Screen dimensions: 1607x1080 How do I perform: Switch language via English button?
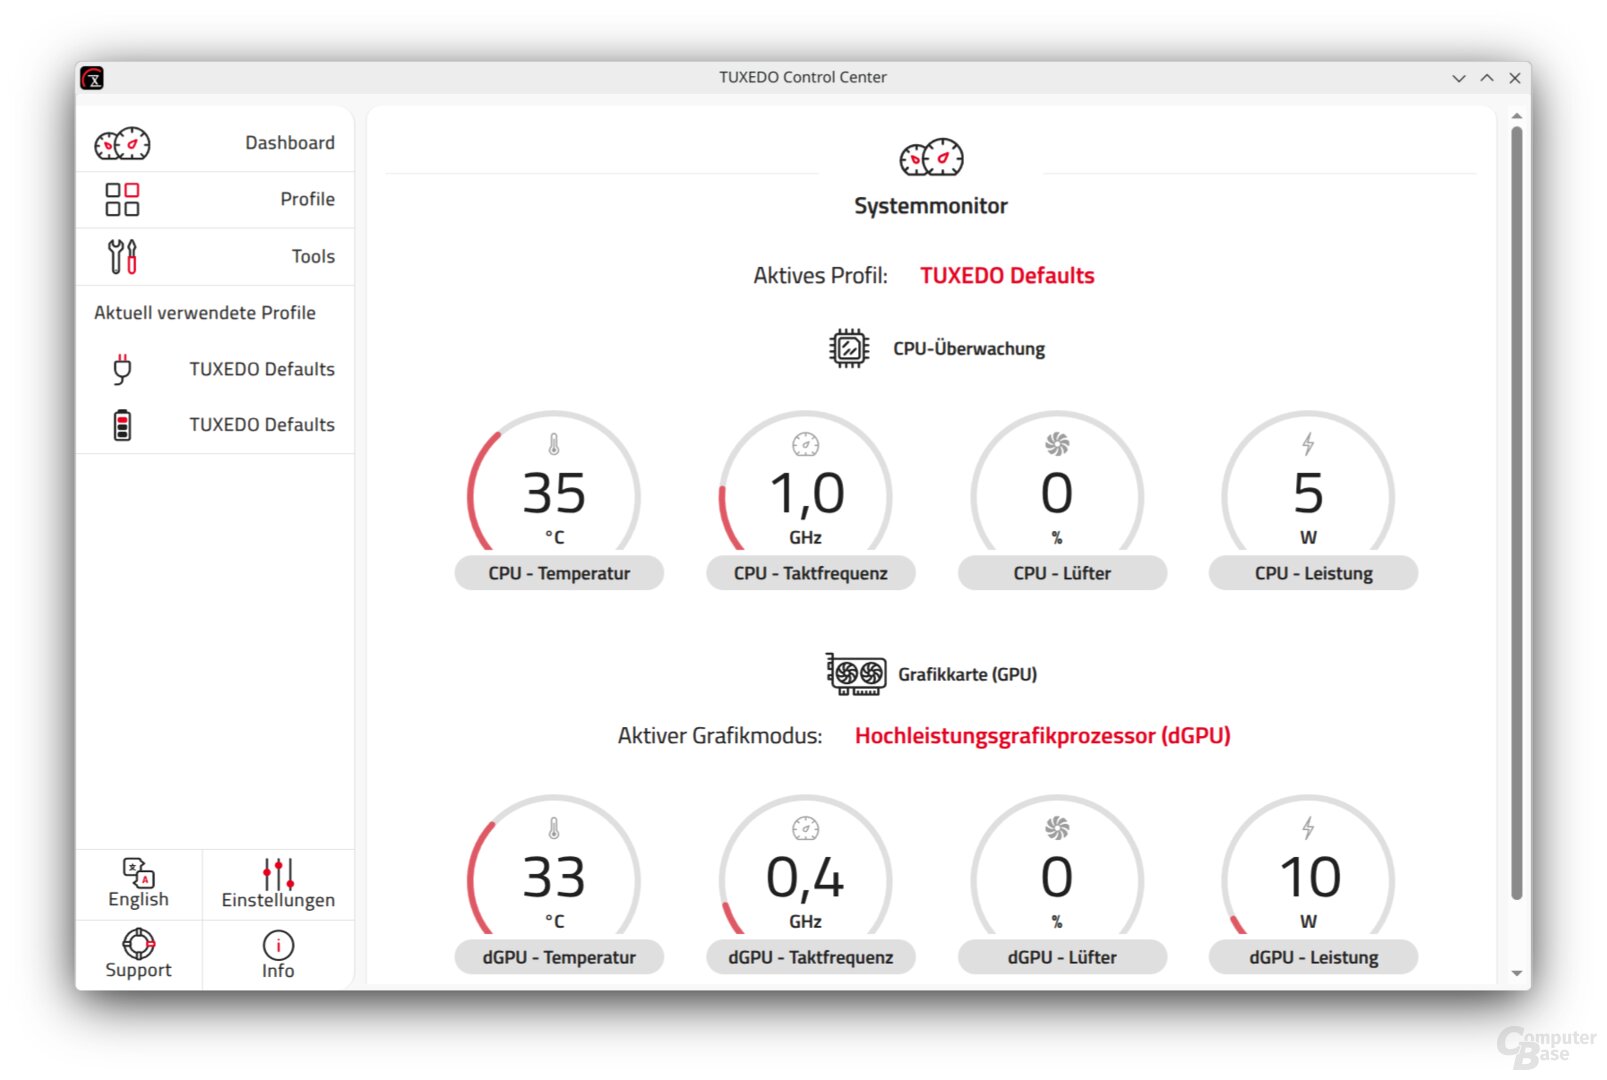pos(139,884)
